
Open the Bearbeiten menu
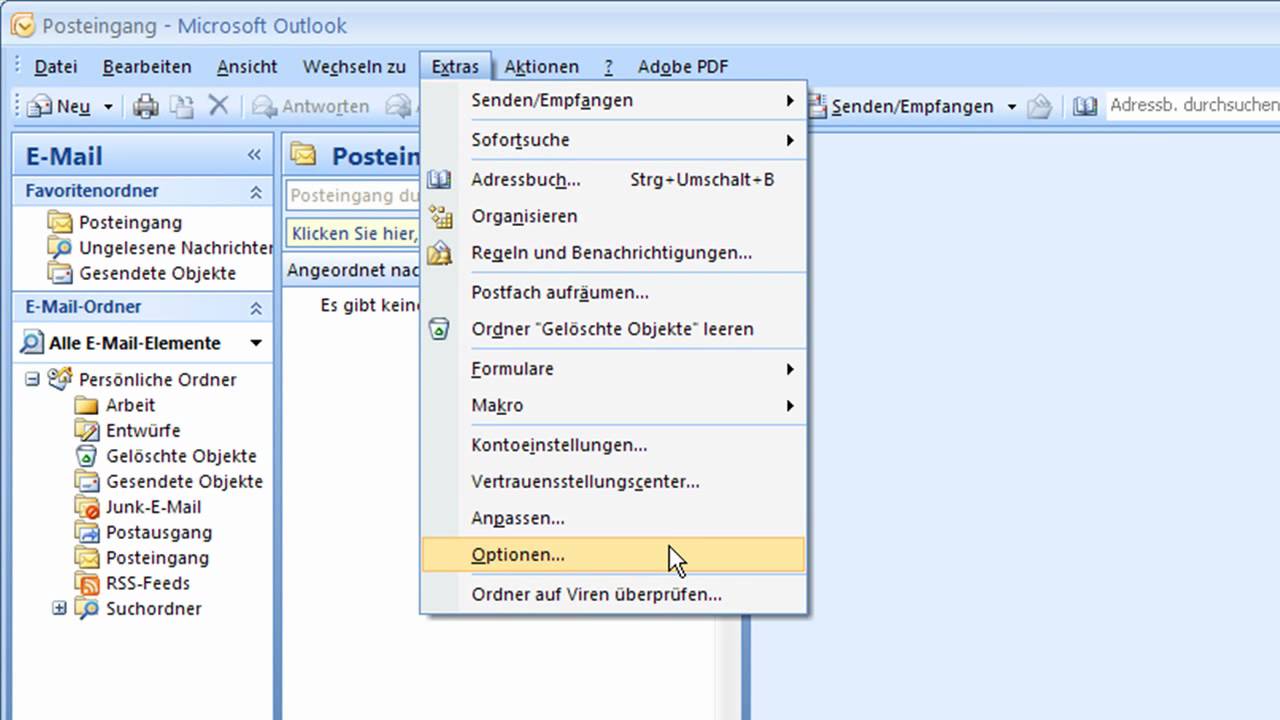coord(147,67)
